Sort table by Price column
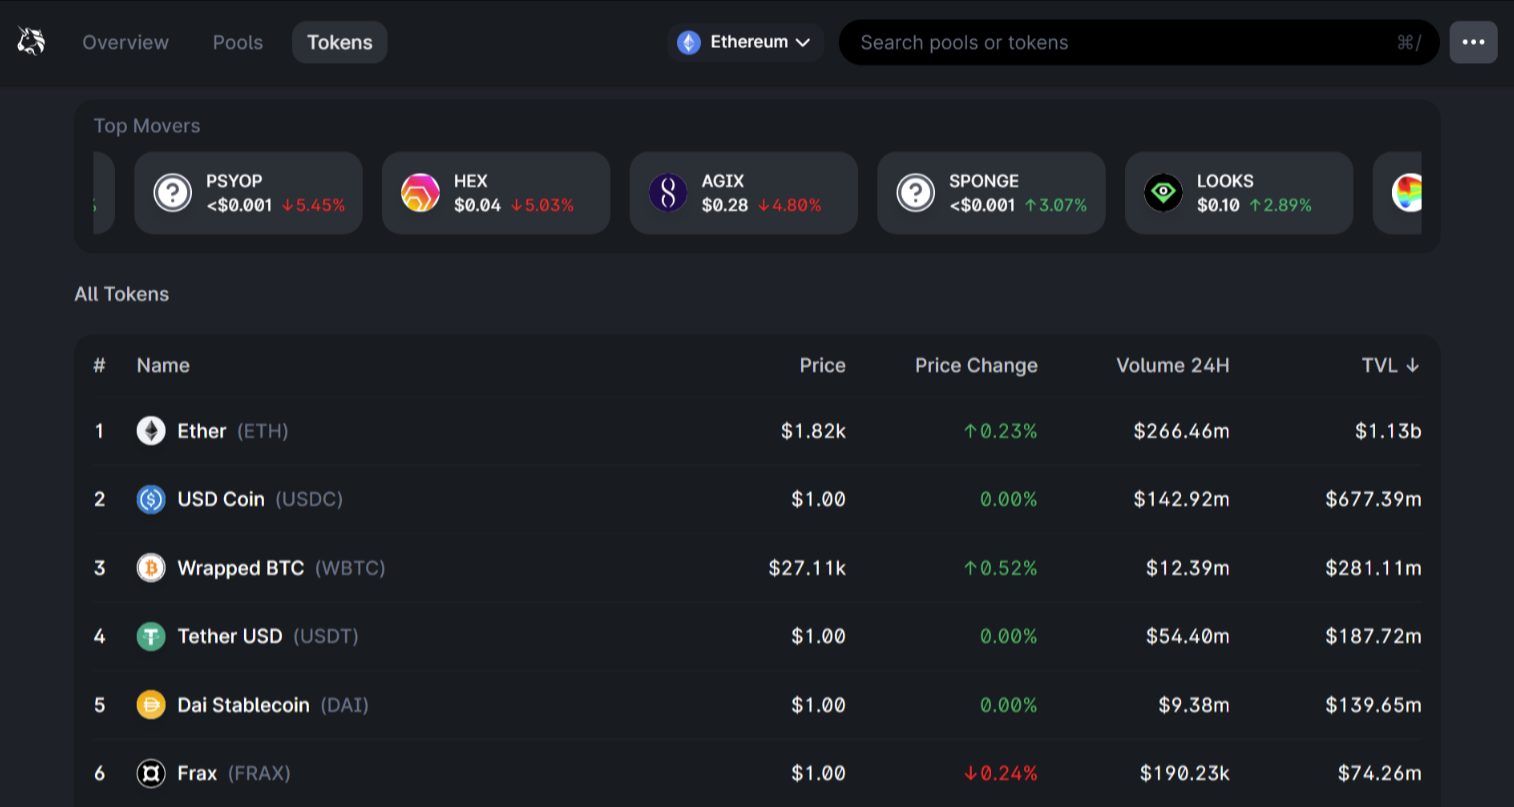1514x807 pixels. (822, 366)
